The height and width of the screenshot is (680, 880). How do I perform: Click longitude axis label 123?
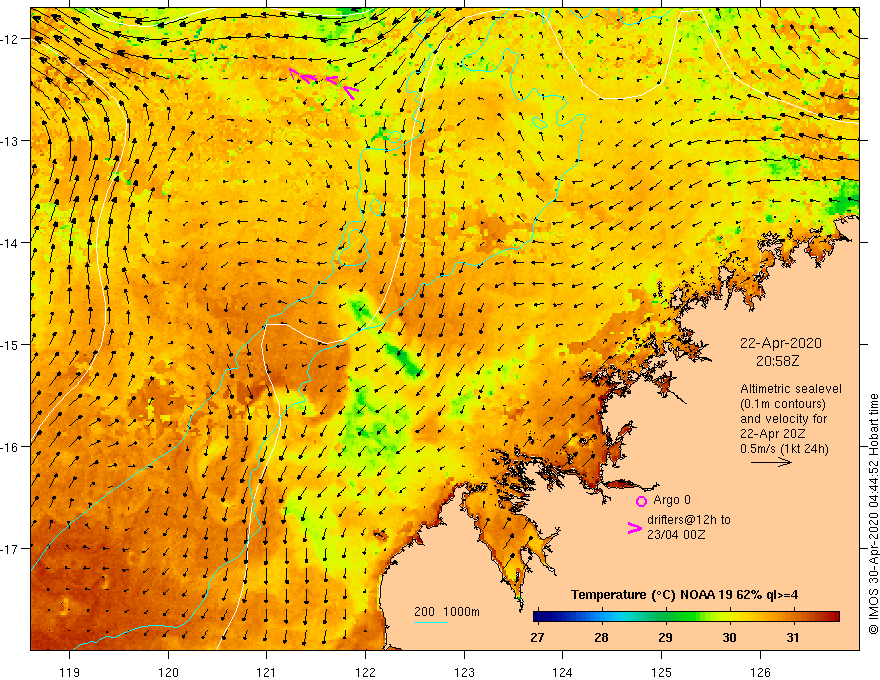click(x=464, y=672)
